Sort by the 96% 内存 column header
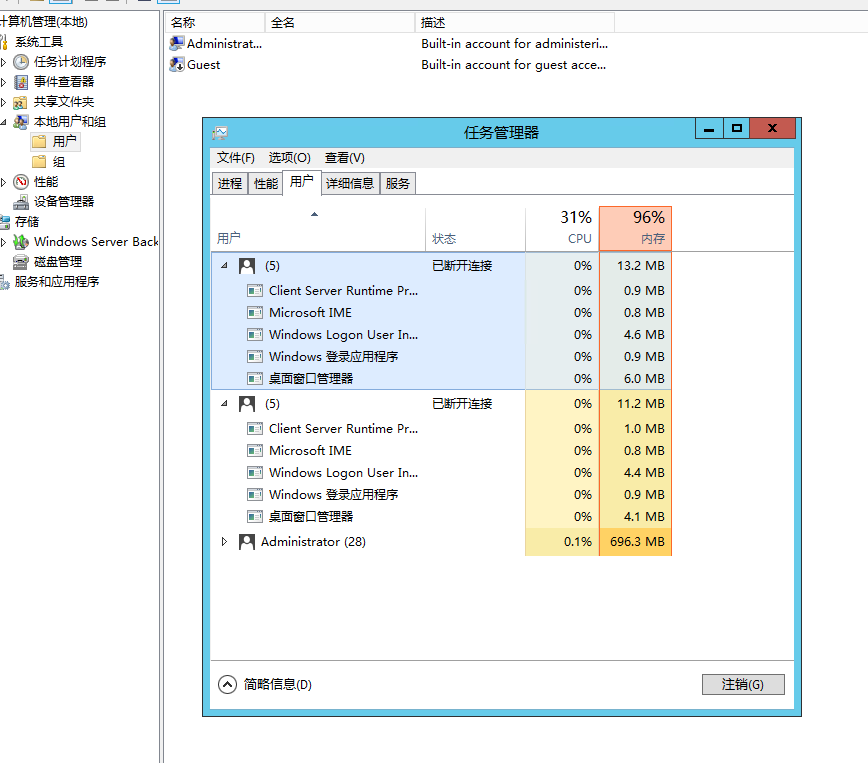The width and height of the screenshot is (868, 763). click(x=636, y=229)
